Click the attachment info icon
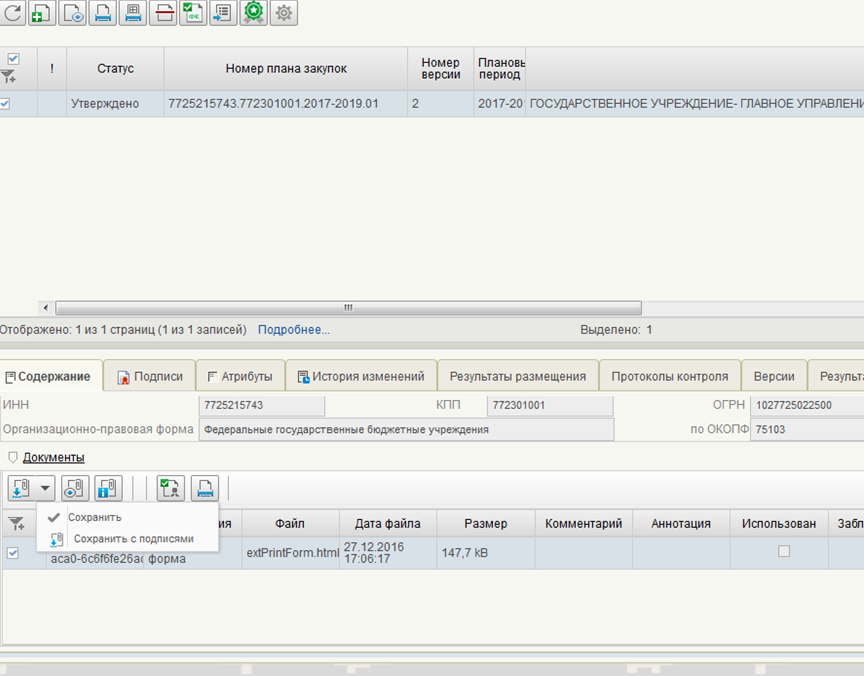The width and height of the screenshot is (864, 676). pos(106,488)
